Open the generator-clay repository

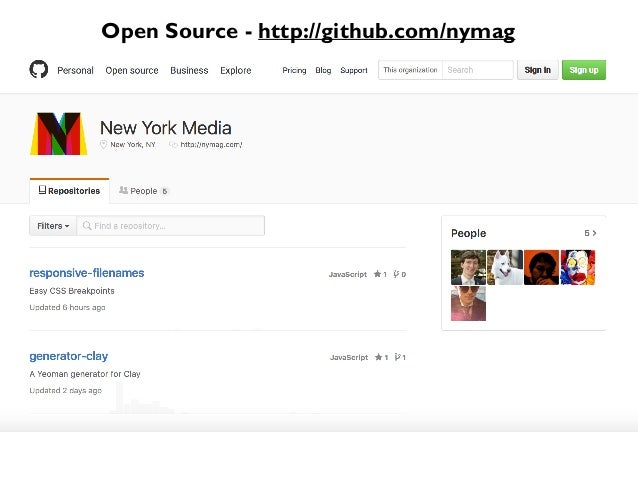68,356
